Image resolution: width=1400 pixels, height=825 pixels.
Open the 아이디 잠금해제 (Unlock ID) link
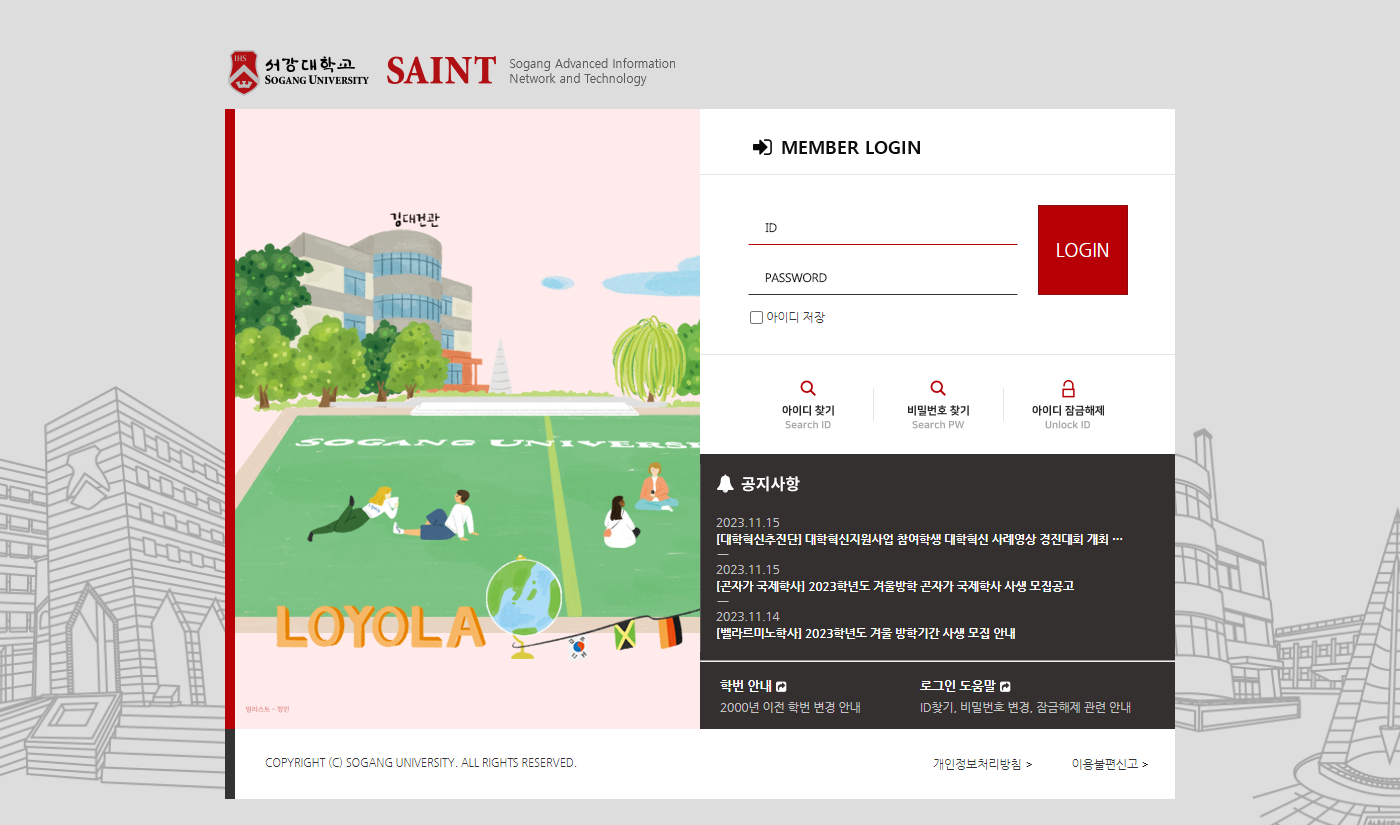(x=1068, y=404)
